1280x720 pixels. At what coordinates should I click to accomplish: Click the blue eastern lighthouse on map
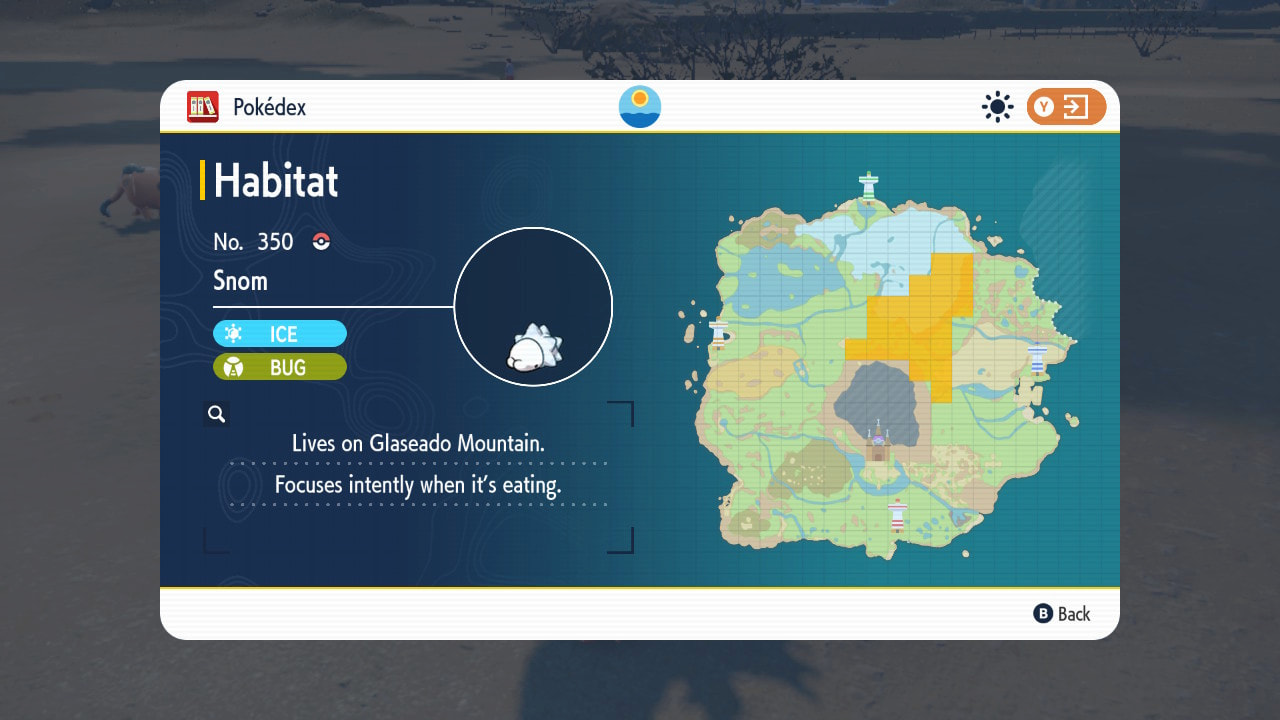point(1038,357)
